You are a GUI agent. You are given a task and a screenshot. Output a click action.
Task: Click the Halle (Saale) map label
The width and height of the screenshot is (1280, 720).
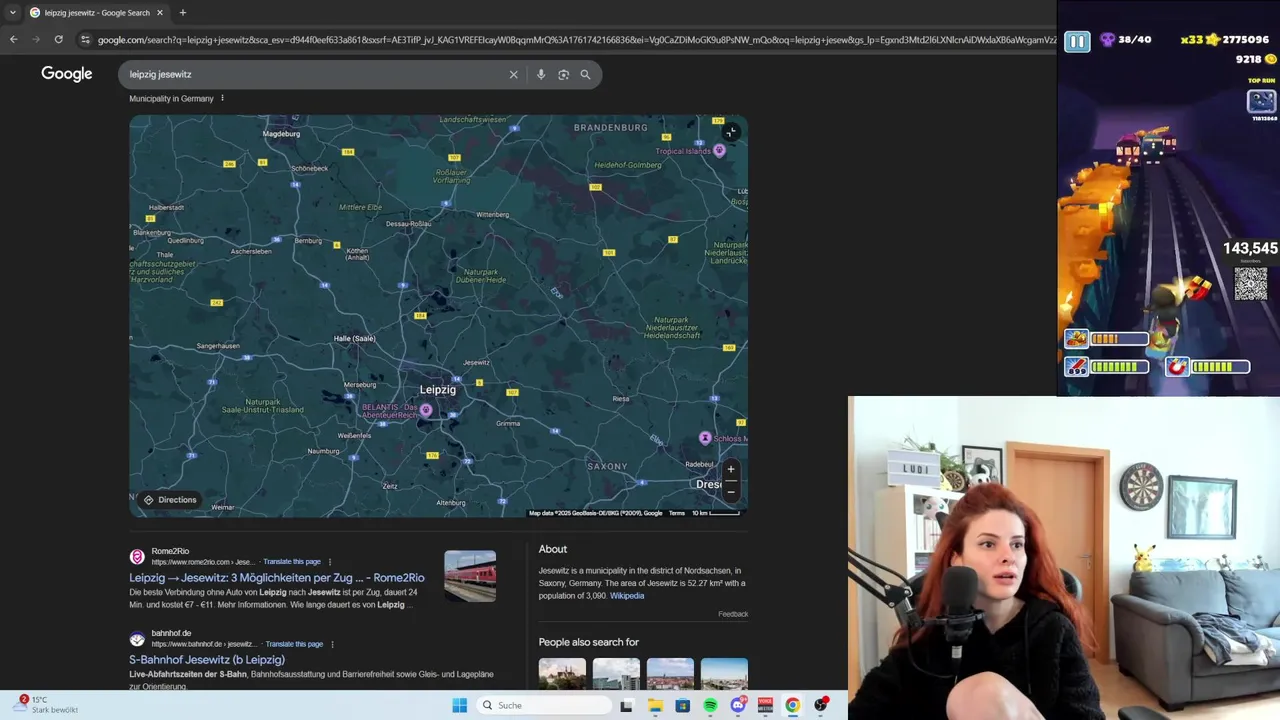354,339
